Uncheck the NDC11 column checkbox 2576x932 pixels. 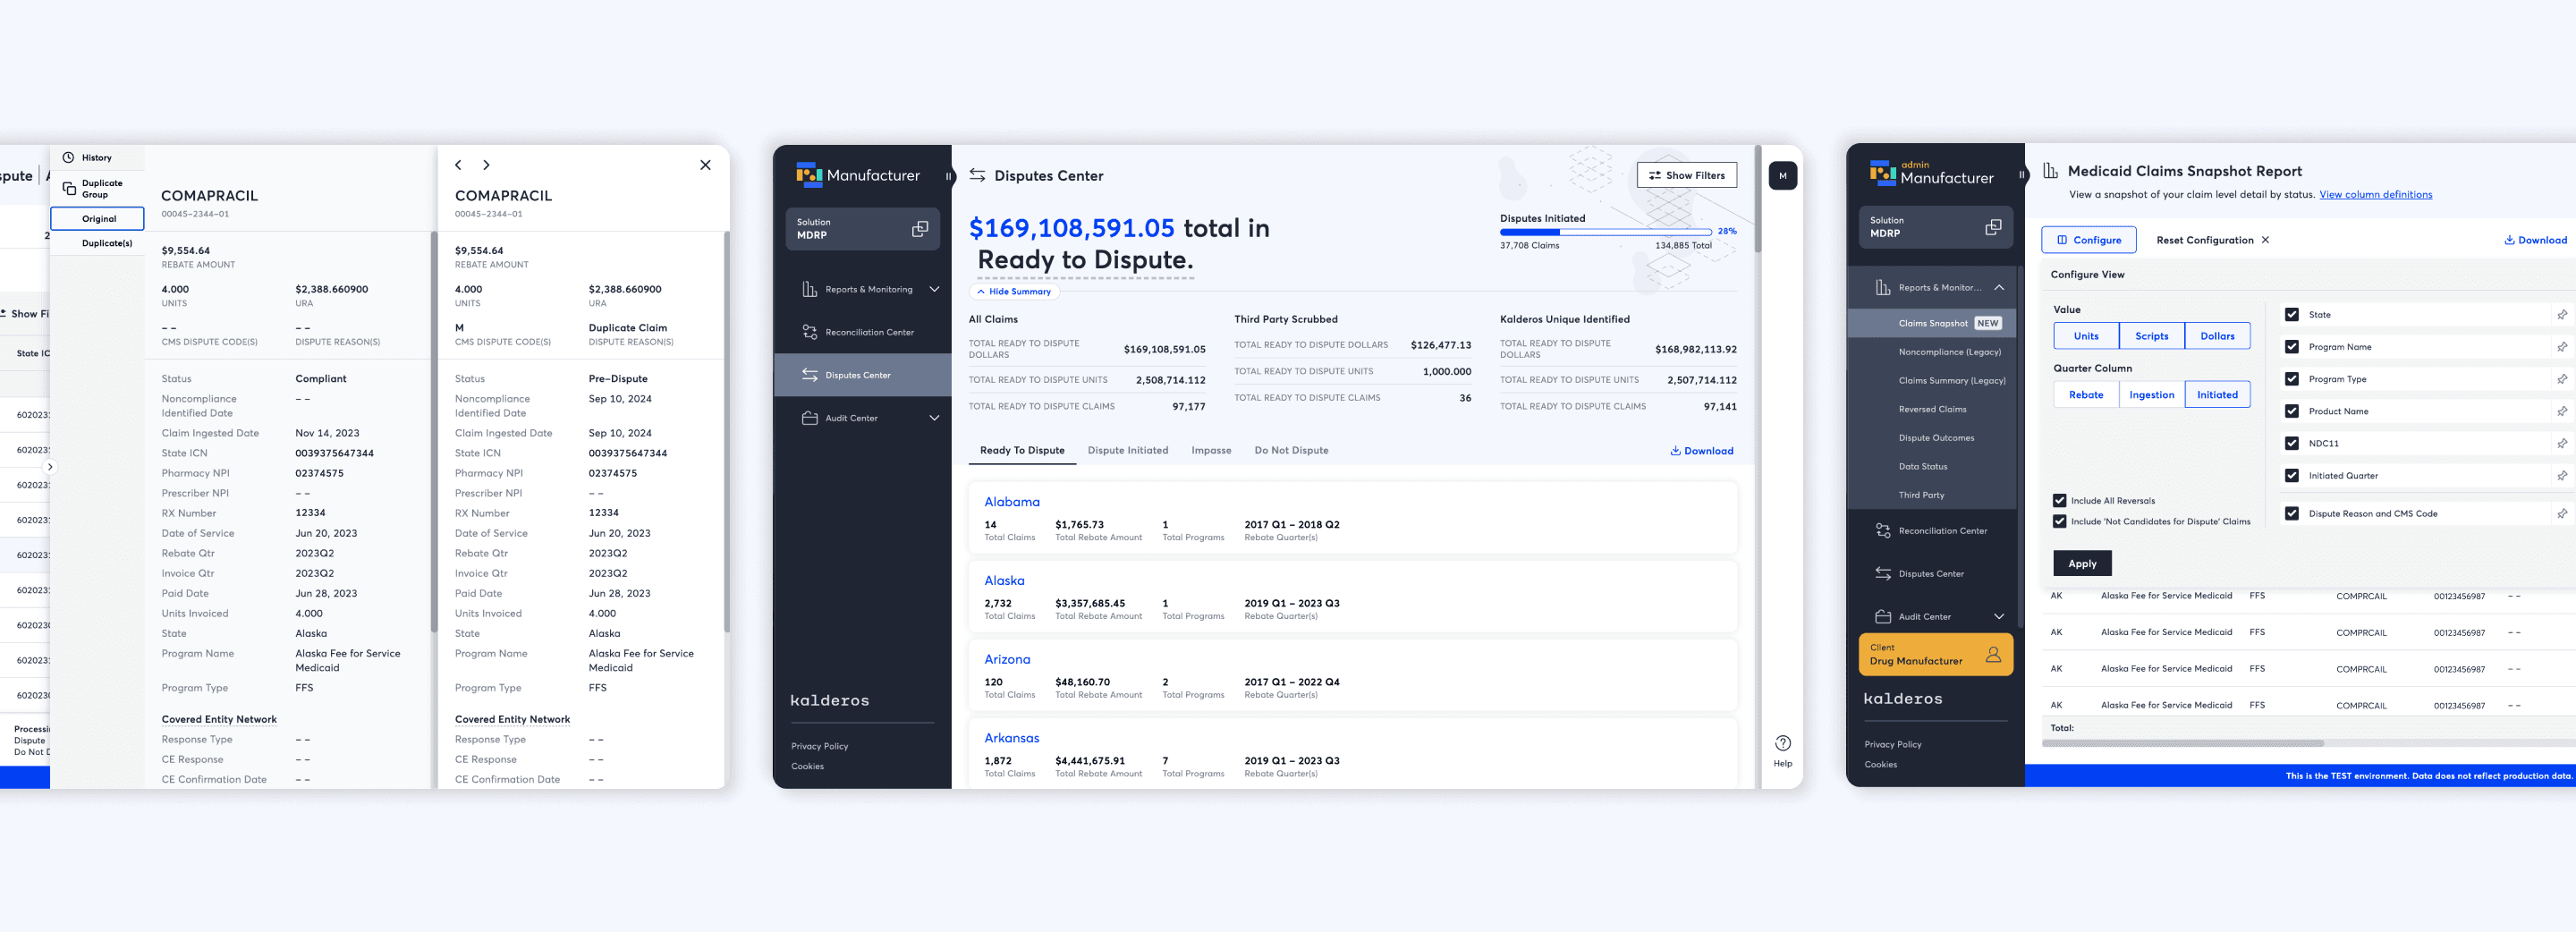click(2292, 442)
